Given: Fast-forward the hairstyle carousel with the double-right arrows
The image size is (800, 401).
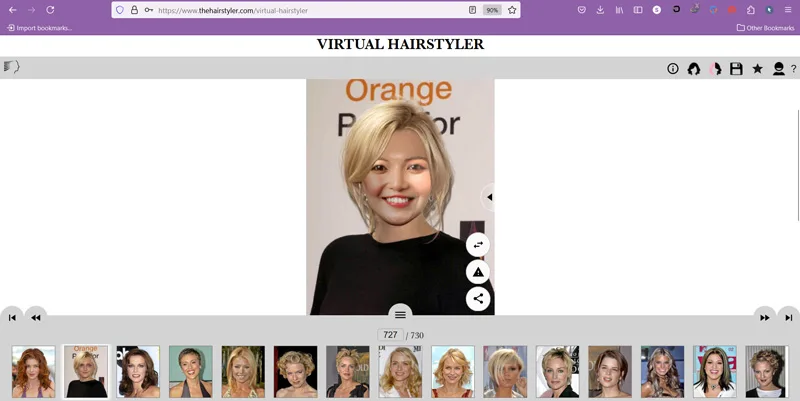Looking at the screenshot, I should coord(764,317).
